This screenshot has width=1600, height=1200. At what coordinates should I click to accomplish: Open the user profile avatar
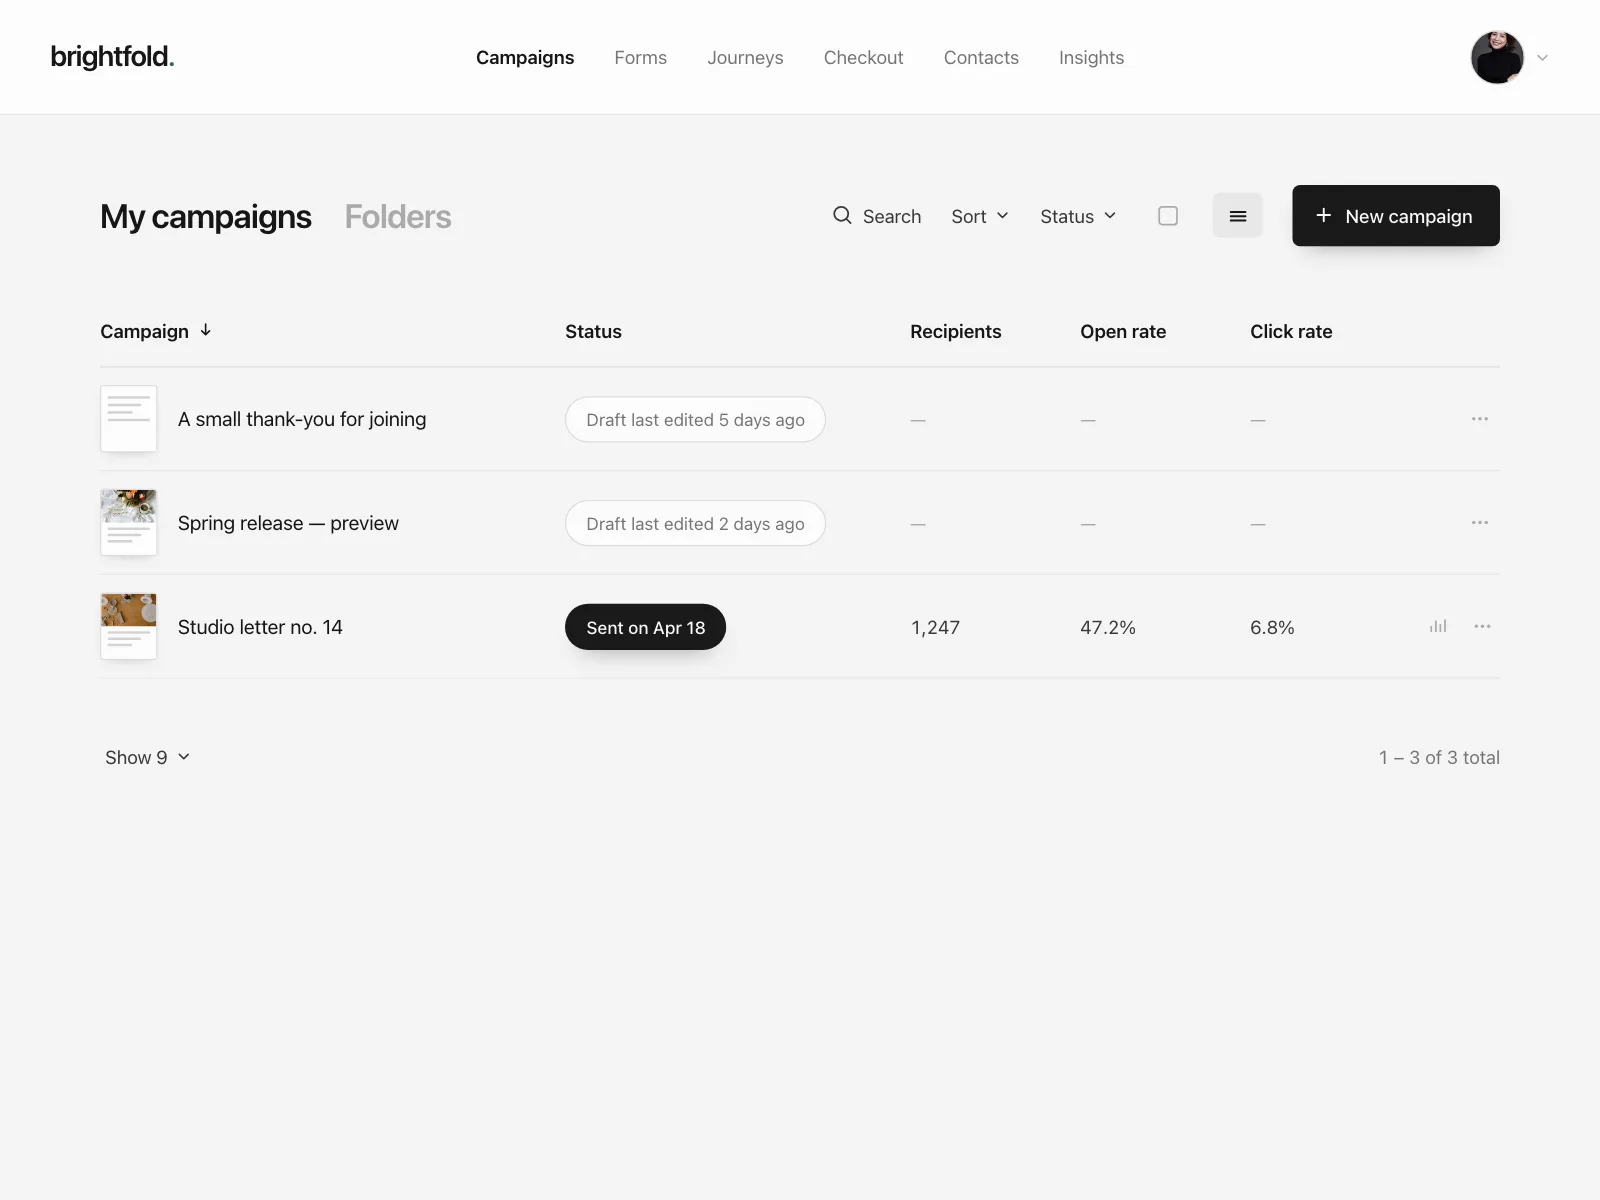(1497, 57)
